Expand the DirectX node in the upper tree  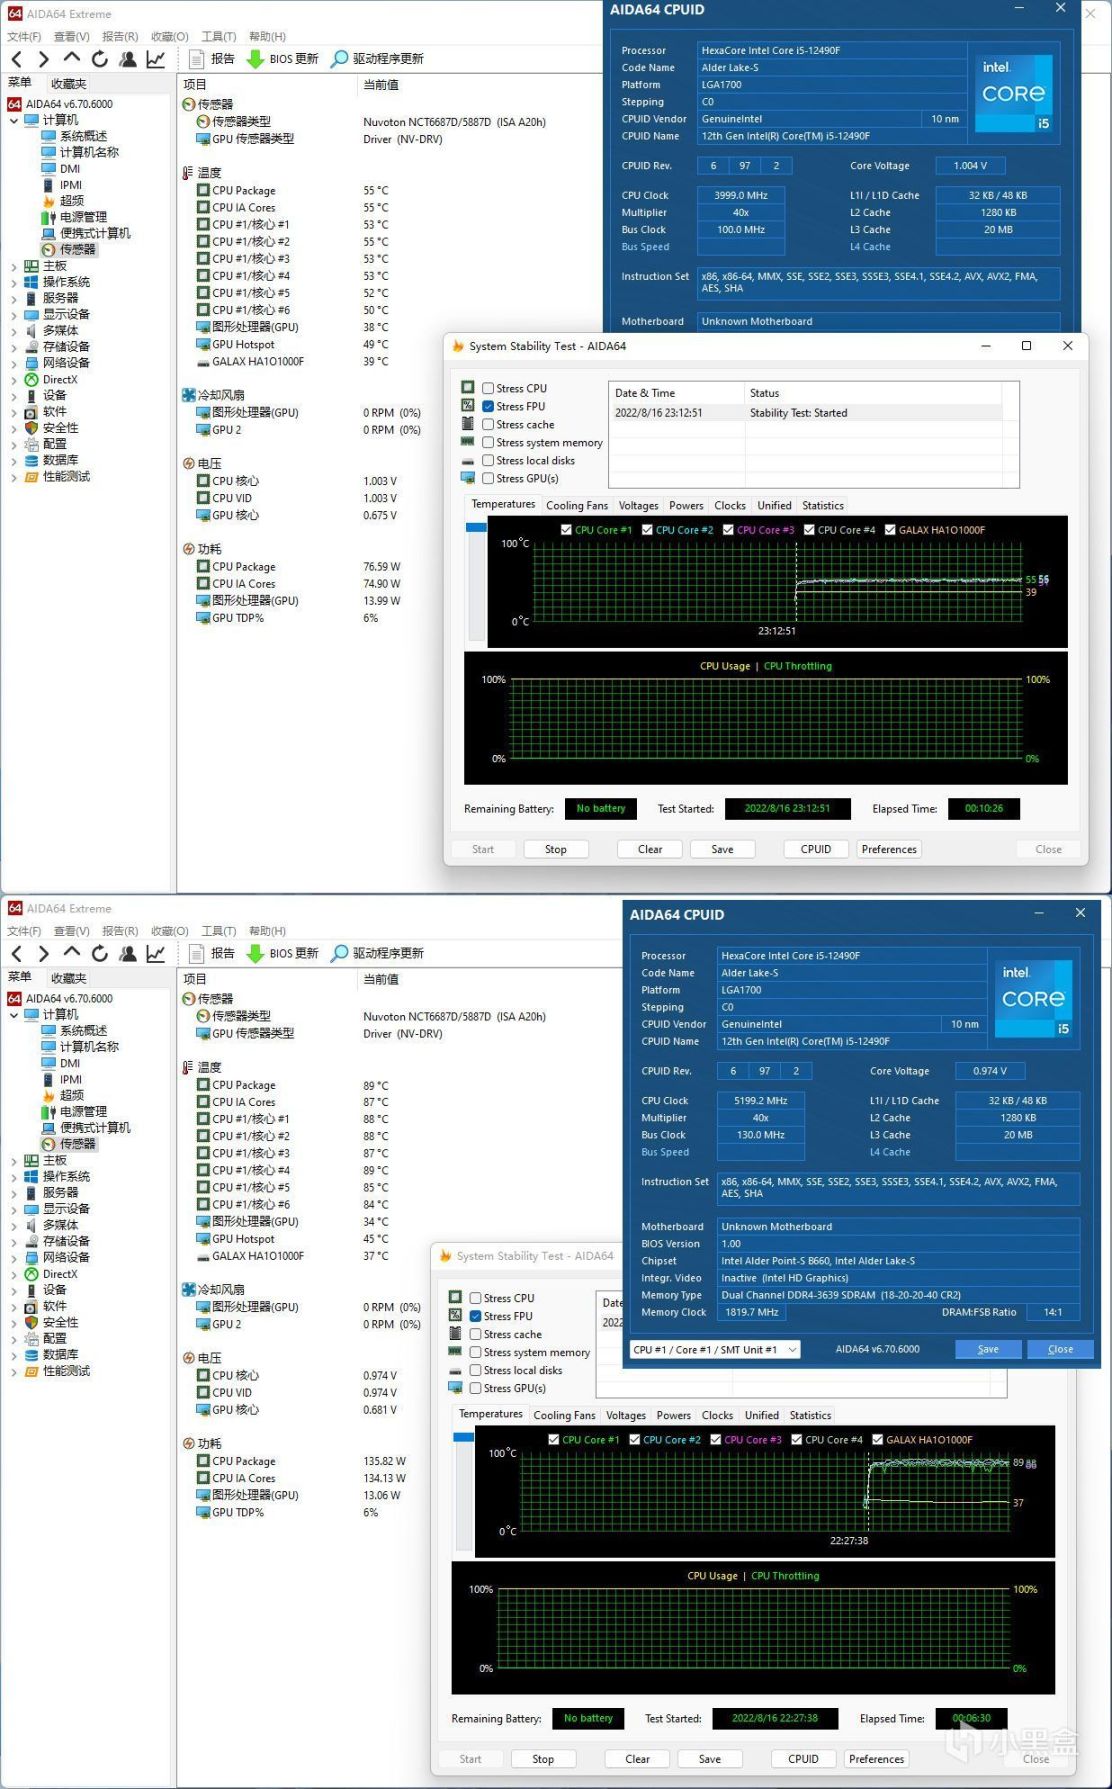point(14,379)
